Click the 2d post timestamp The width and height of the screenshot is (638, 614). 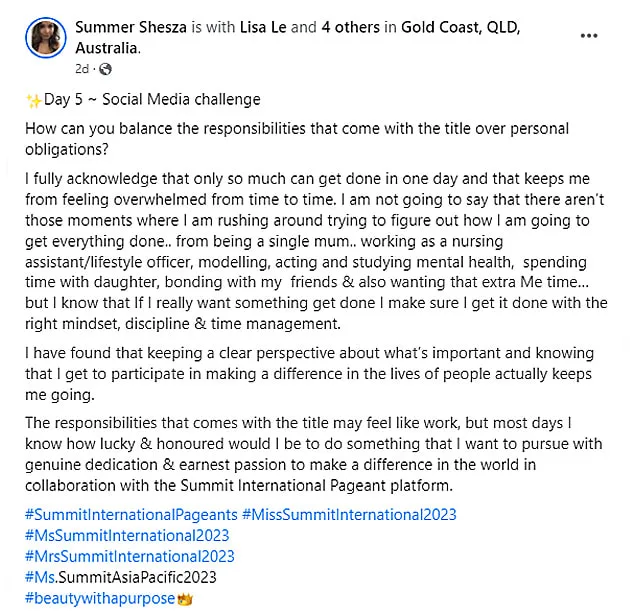pos(82,69)
